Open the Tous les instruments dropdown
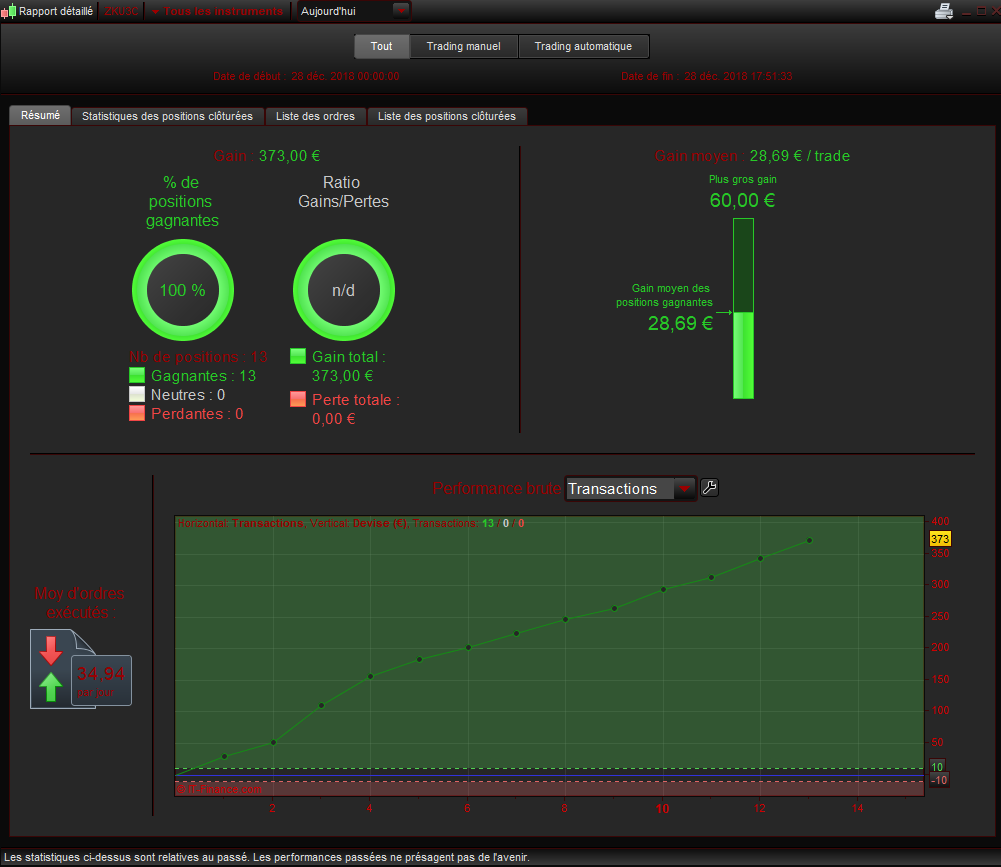This screenshot has height=867, width=1001. pyautogui.click(x=217, y=11)
